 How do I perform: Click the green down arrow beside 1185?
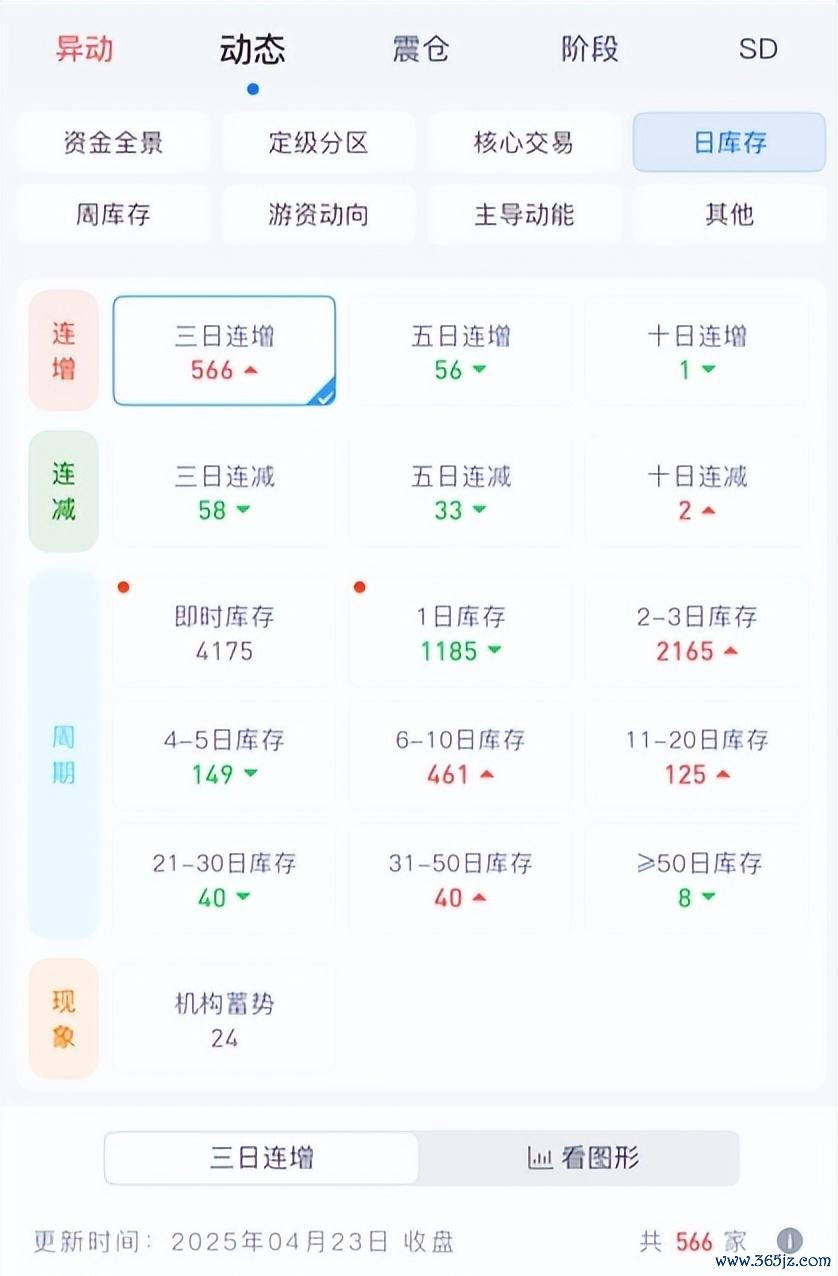click(494, 651)
